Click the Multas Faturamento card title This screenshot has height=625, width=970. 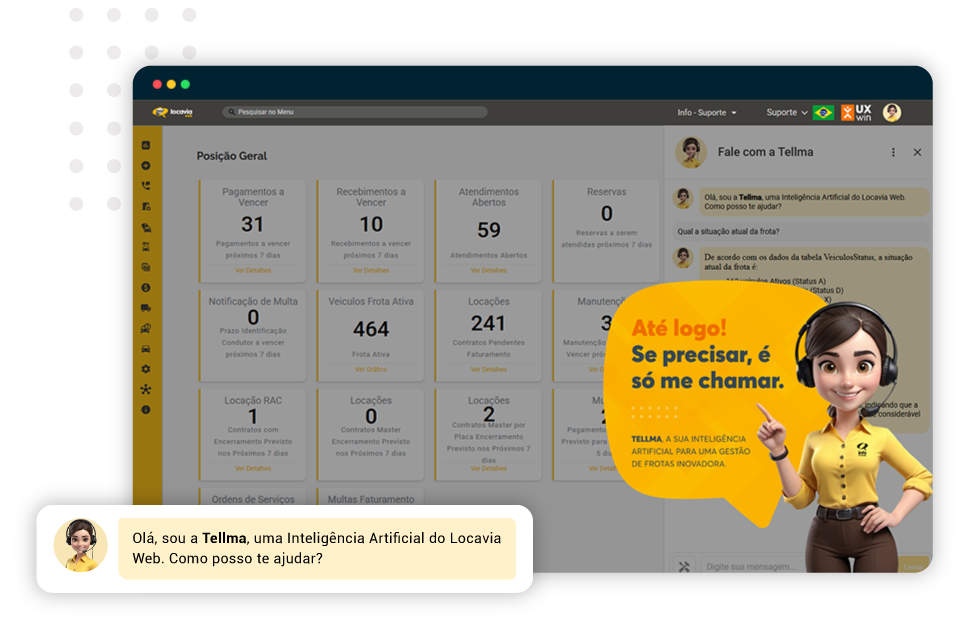[371, 499]
